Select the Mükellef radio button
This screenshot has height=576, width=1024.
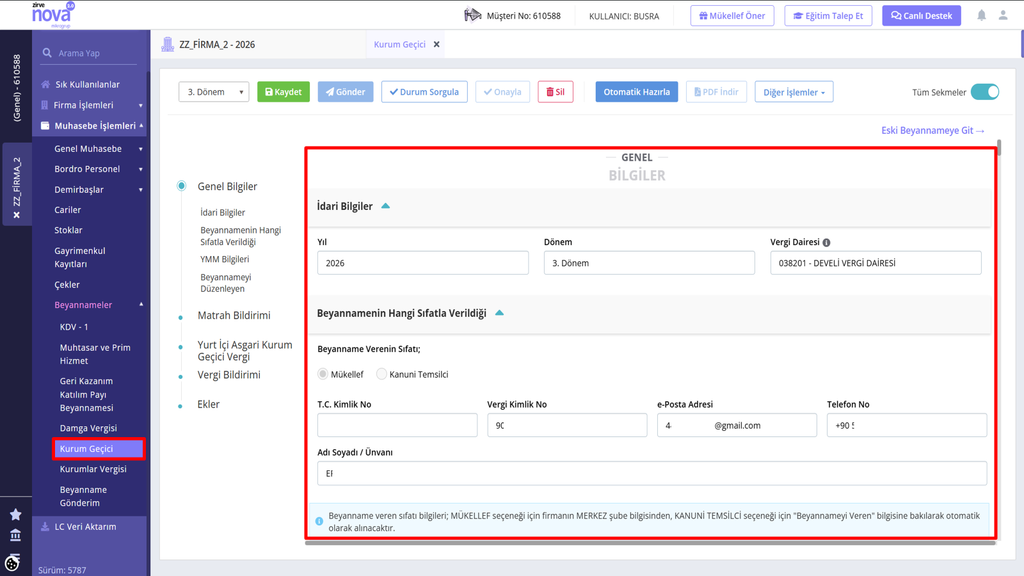click(323, 374)
